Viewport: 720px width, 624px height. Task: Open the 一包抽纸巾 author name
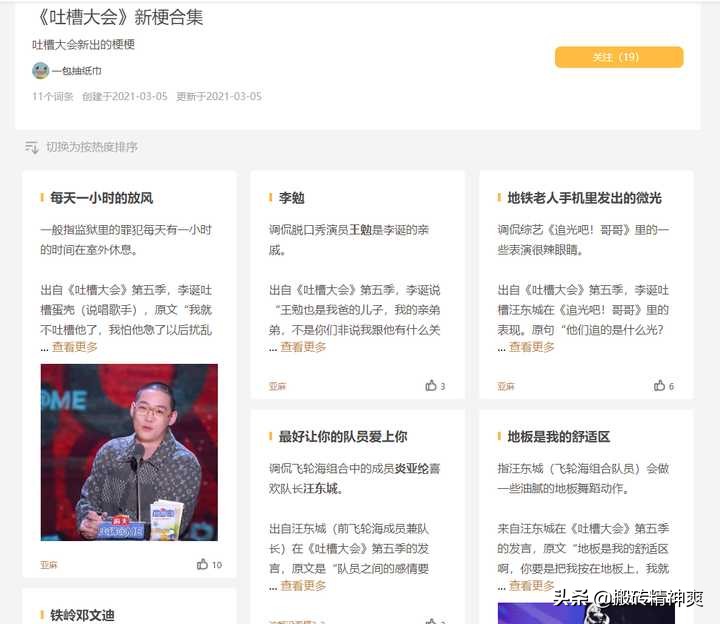click(x=77, y=71)
